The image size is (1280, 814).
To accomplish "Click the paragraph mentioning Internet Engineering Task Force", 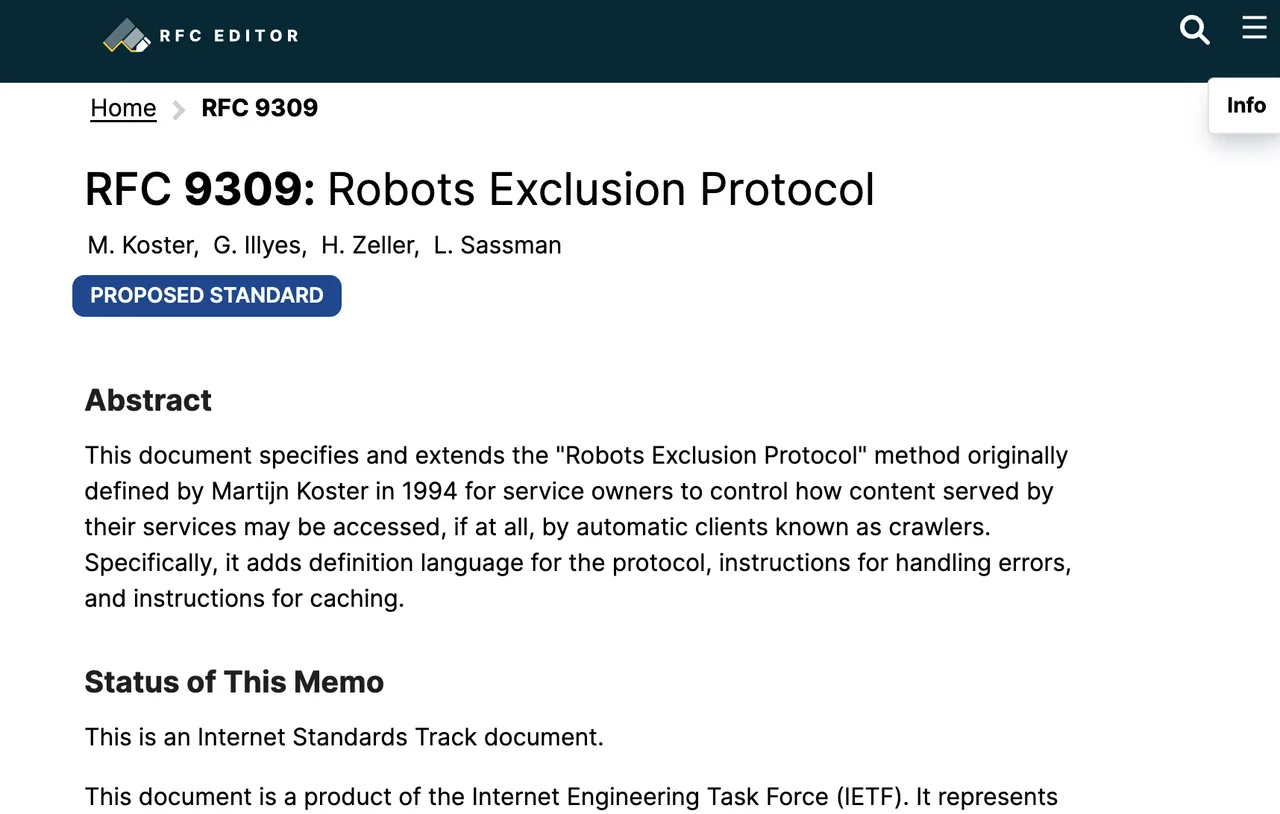I will point(571,797).
